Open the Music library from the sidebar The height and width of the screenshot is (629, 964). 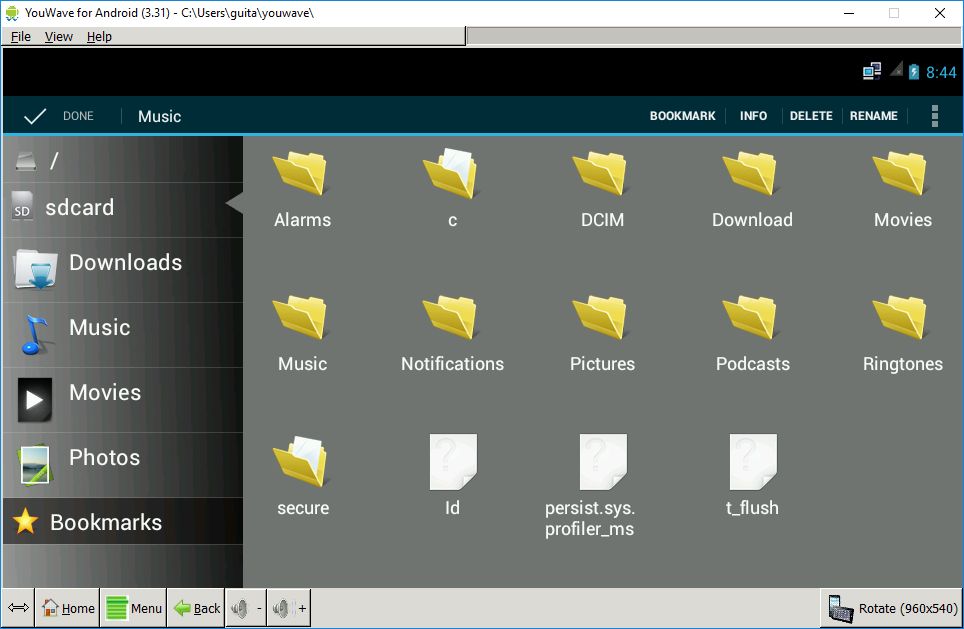(100, 327)
